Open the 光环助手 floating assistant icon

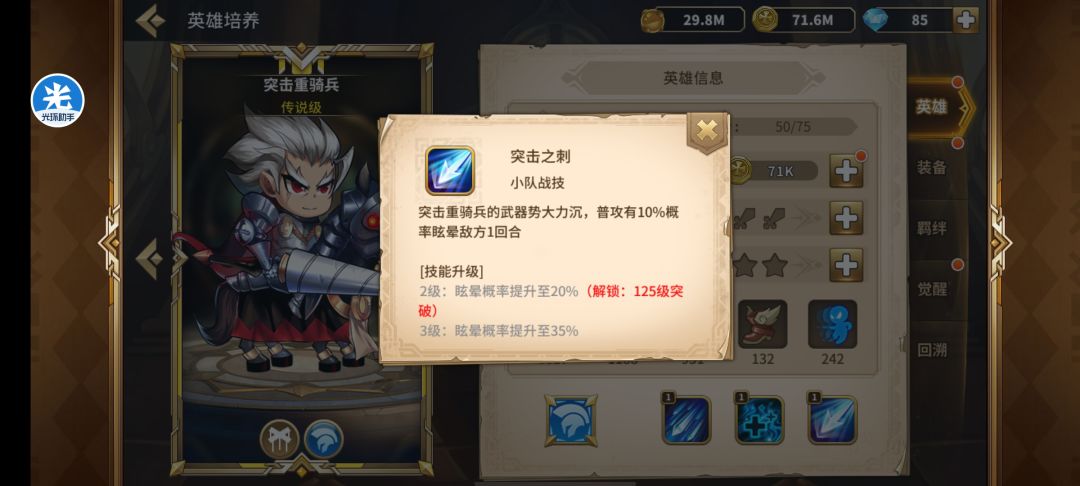[58, 101]
